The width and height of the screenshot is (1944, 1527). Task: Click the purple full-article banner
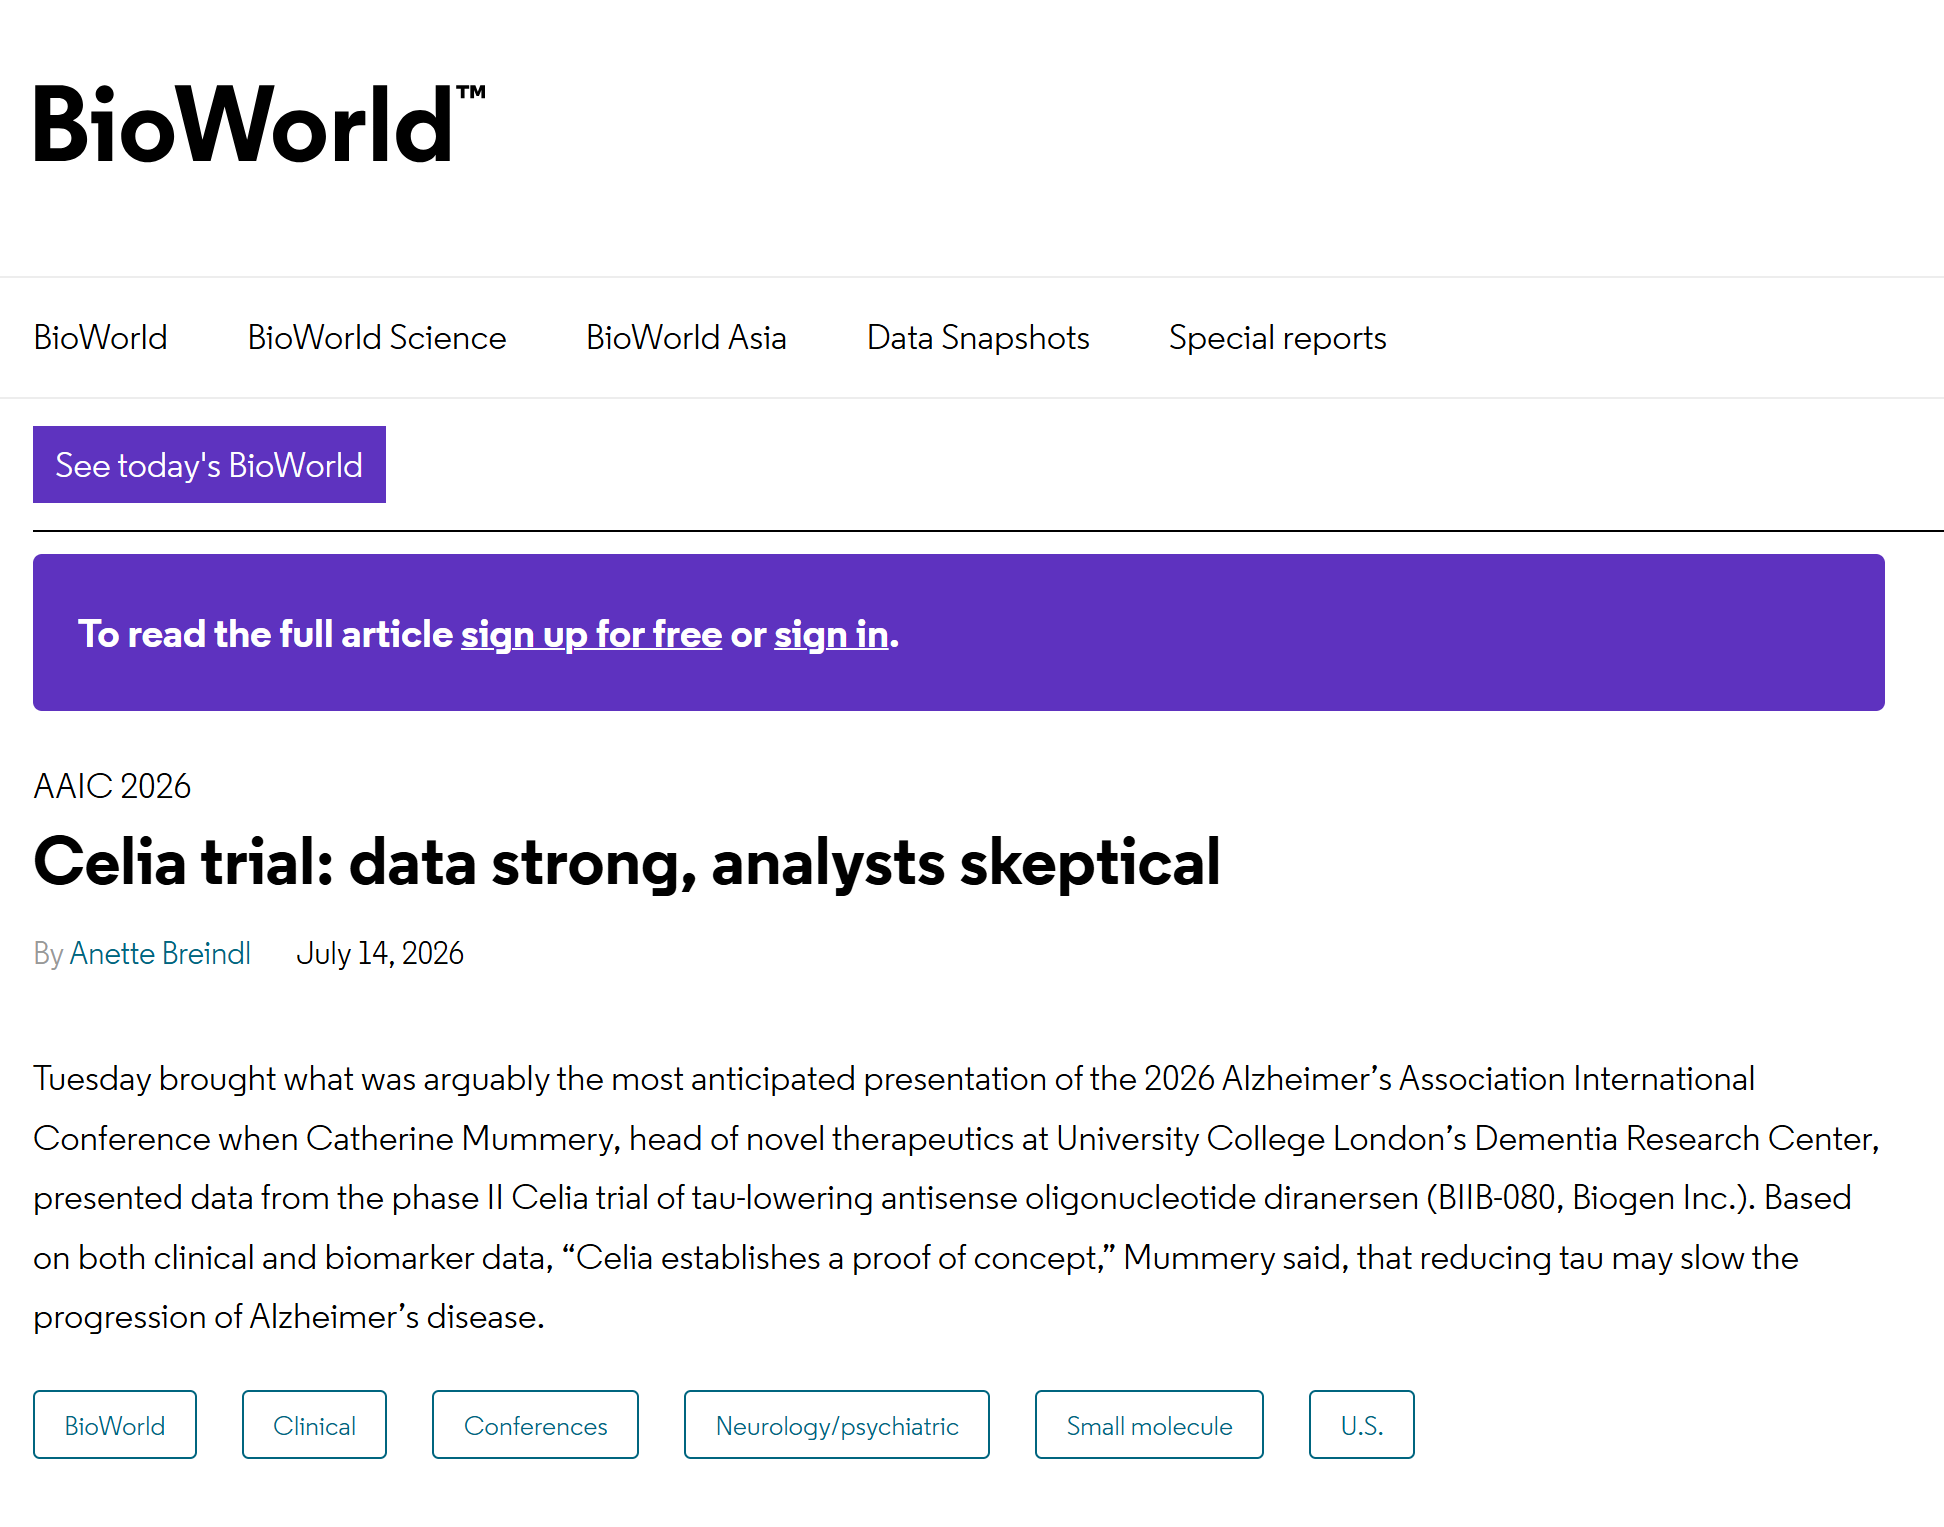pyautogui.click(x=959, y=633)
